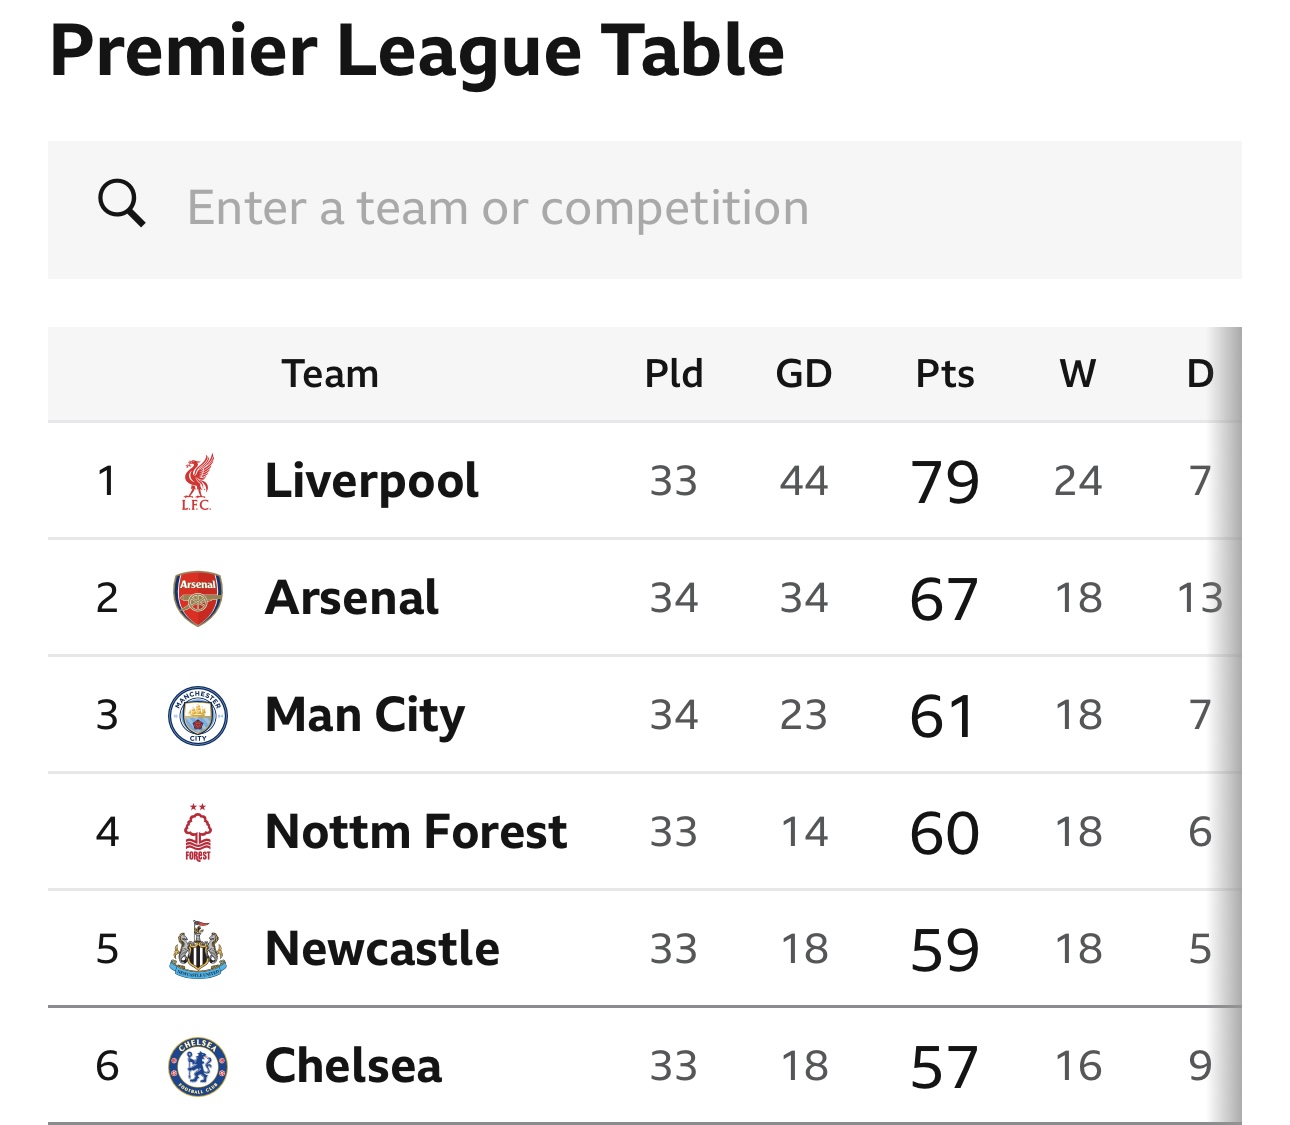Click Liverpool's 79 points value
Screen dimensions: 1290x1125
[945, 482]
